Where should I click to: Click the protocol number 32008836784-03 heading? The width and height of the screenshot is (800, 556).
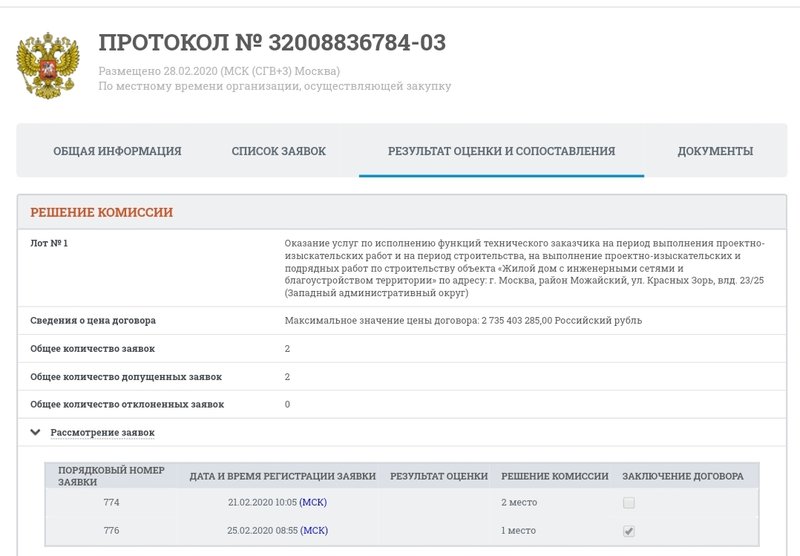272,43
